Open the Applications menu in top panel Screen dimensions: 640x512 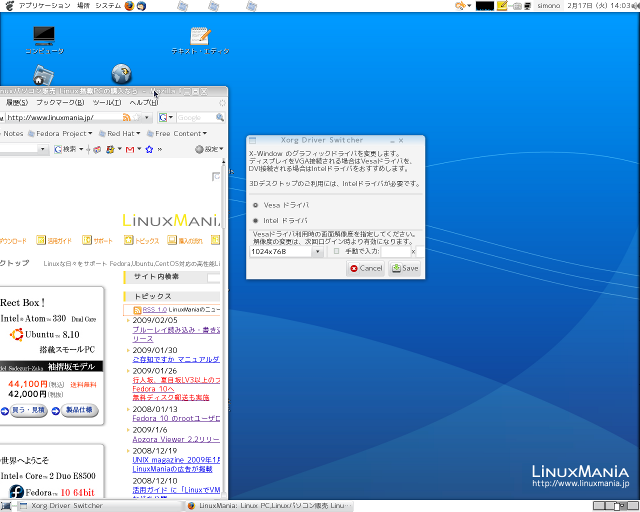[43, 6]
